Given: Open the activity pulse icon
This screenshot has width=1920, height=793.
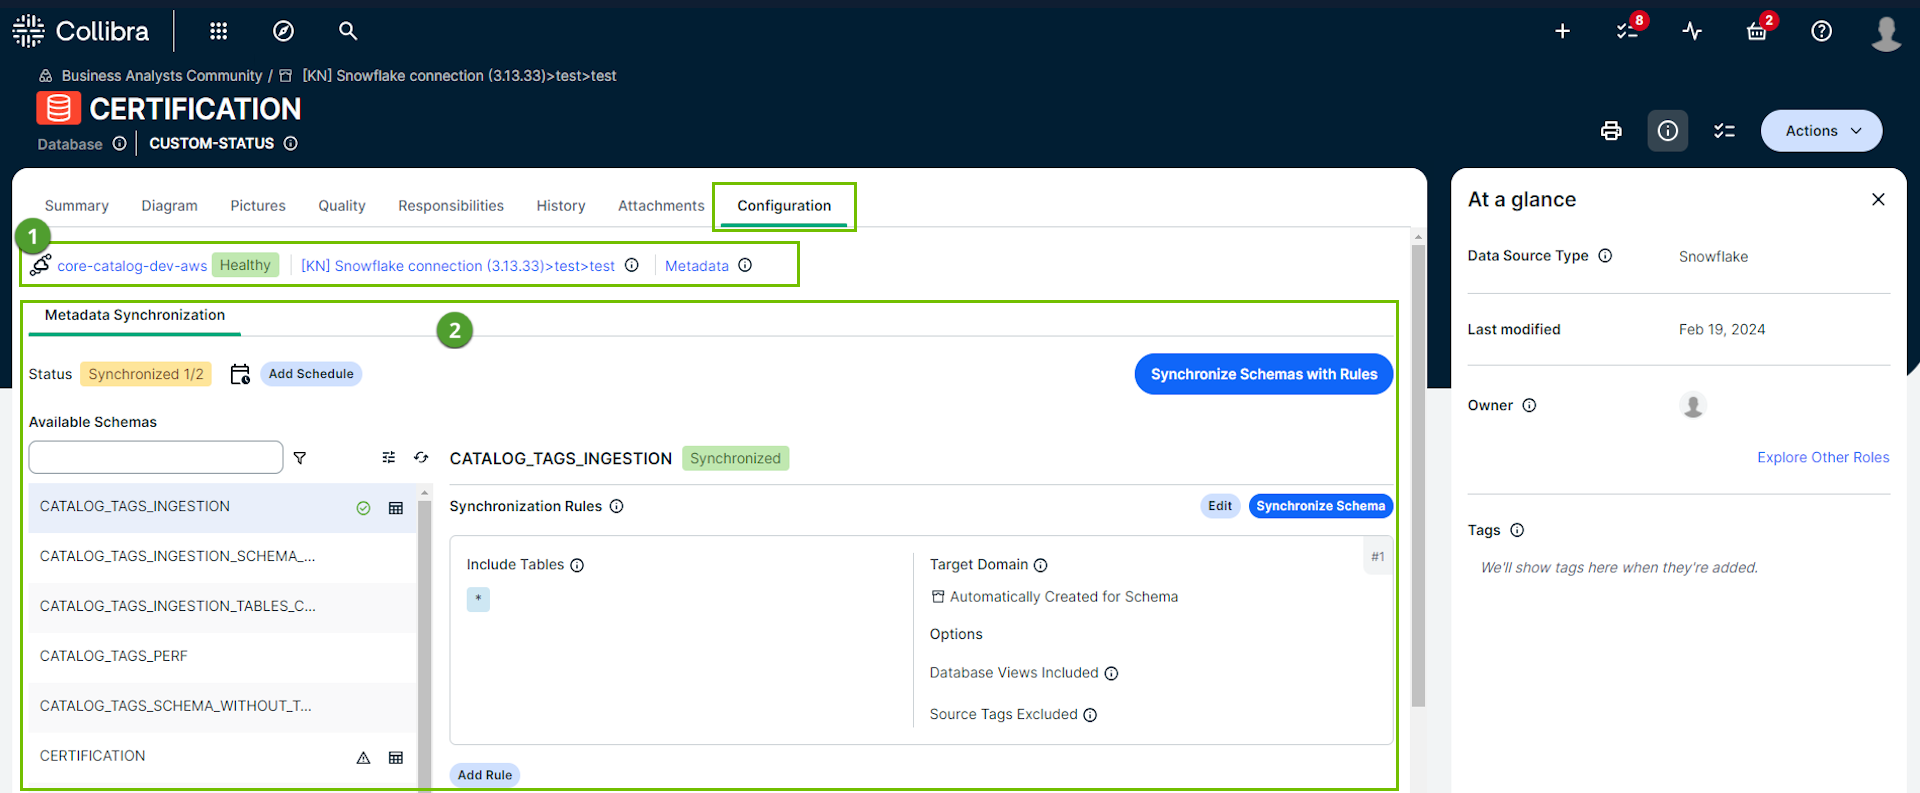Looking at the screenshot, I should pyautogui.click(x=1692, y=31).
